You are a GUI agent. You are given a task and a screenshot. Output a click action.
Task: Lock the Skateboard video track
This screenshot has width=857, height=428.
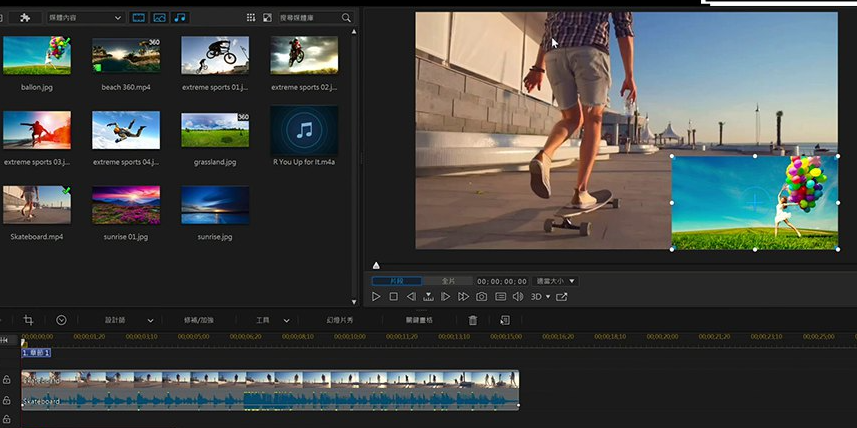click(7, 380)
